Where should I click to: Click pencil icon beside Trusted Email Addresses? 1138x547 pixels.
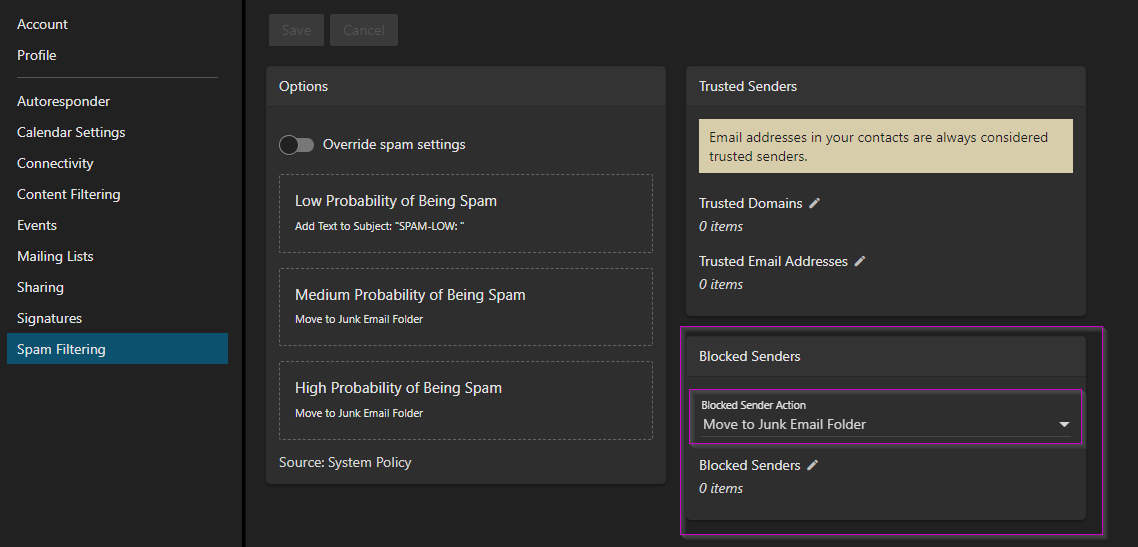click(860, 261)
